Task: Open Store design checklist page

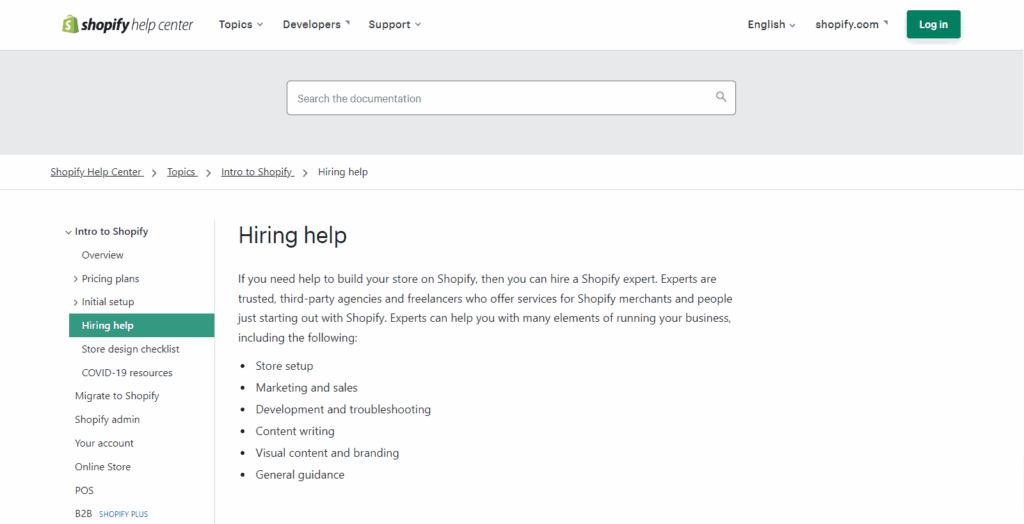Action: (131, 349)
